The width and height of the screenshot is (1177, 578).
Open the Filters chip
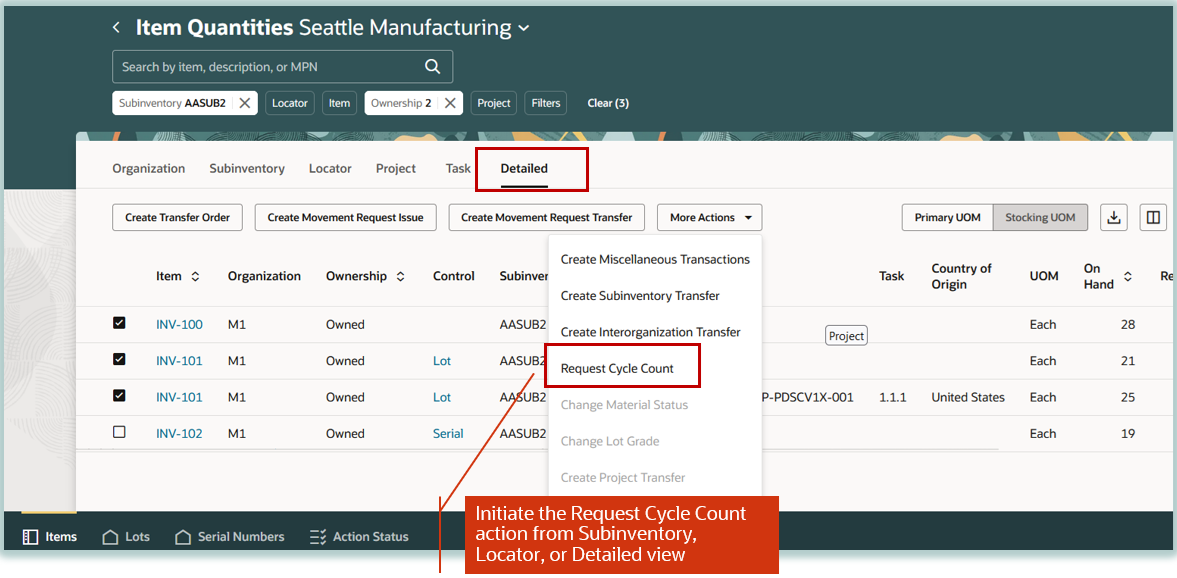click(546, 104)
